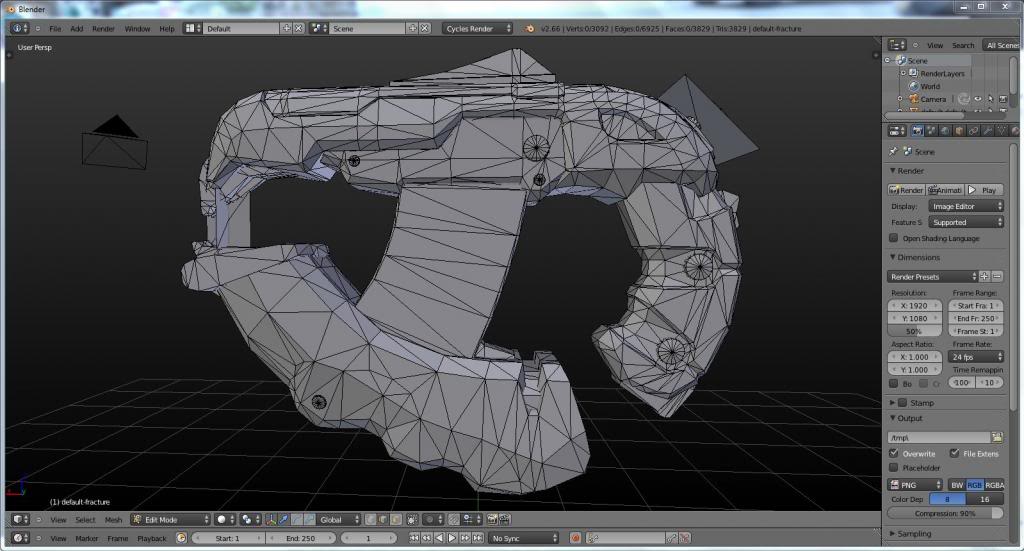Open the Mesh menu in 3D view

point(113,520)
